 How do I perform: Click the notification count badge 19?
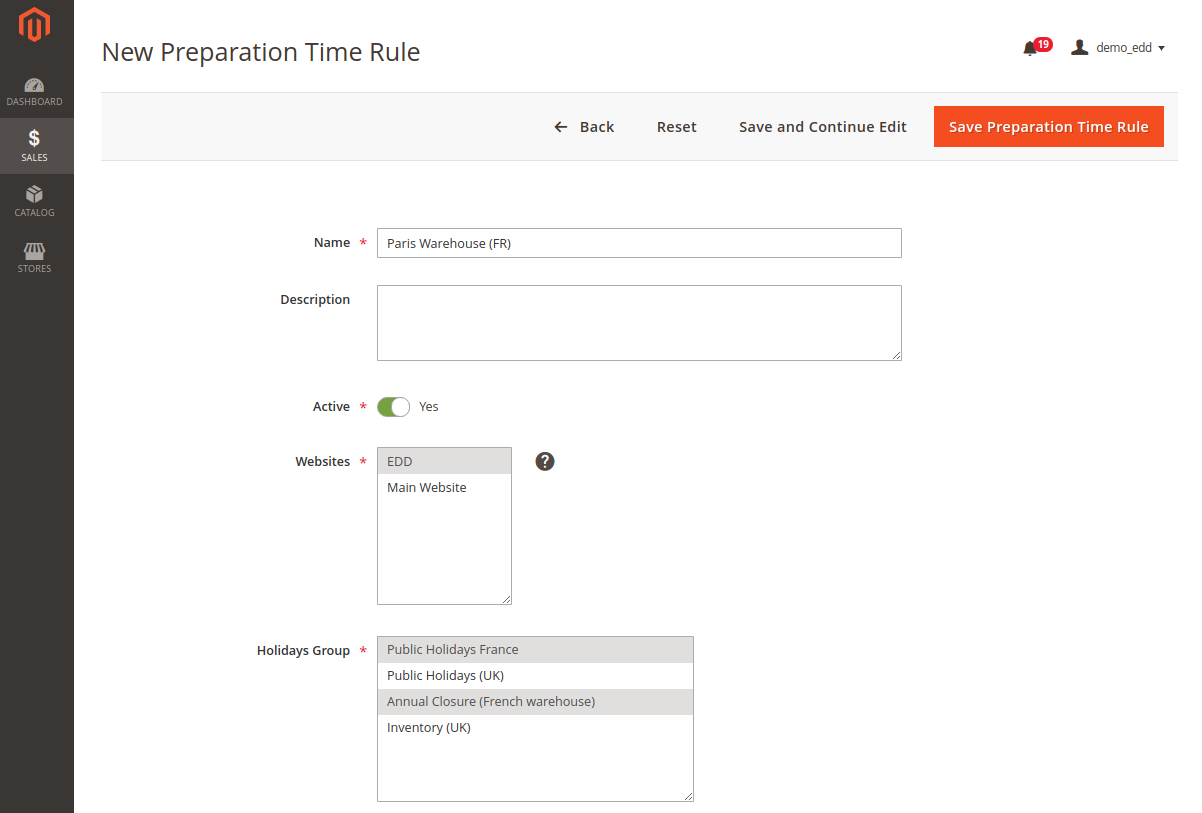click(1043, 44)
